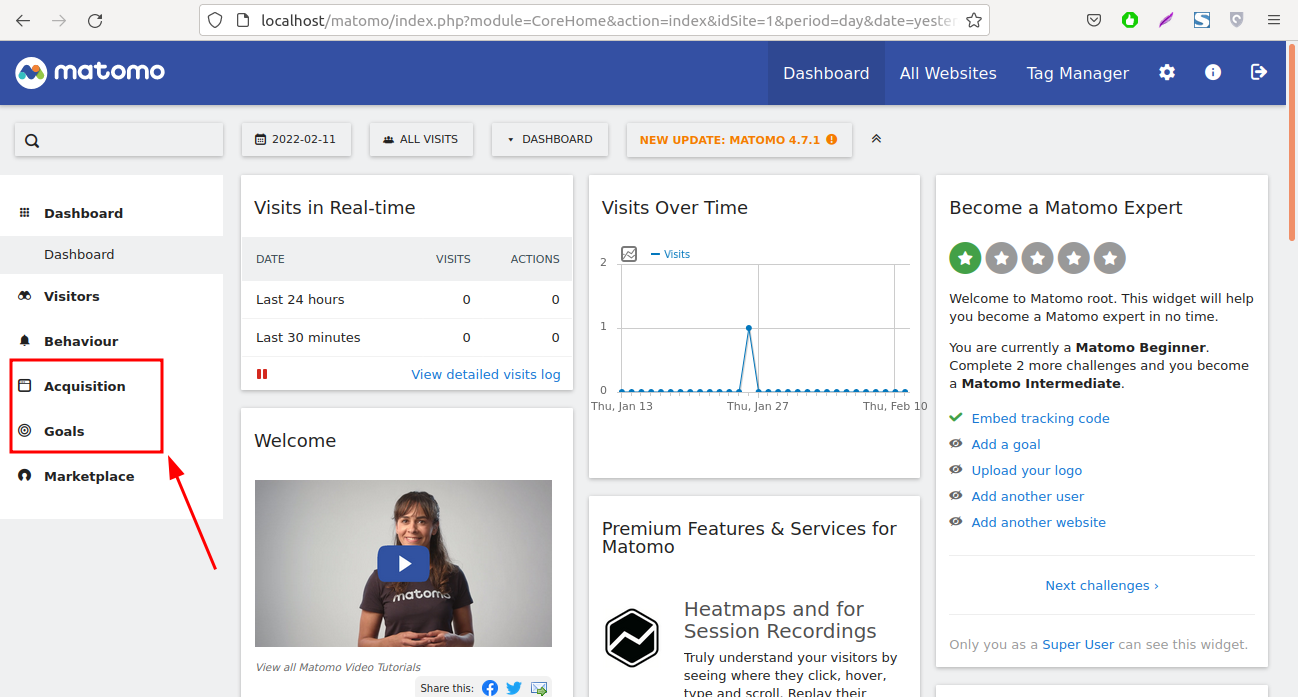Click the Matomo logo
Viewport: 1298px width, 697px height.
(90, 72)
